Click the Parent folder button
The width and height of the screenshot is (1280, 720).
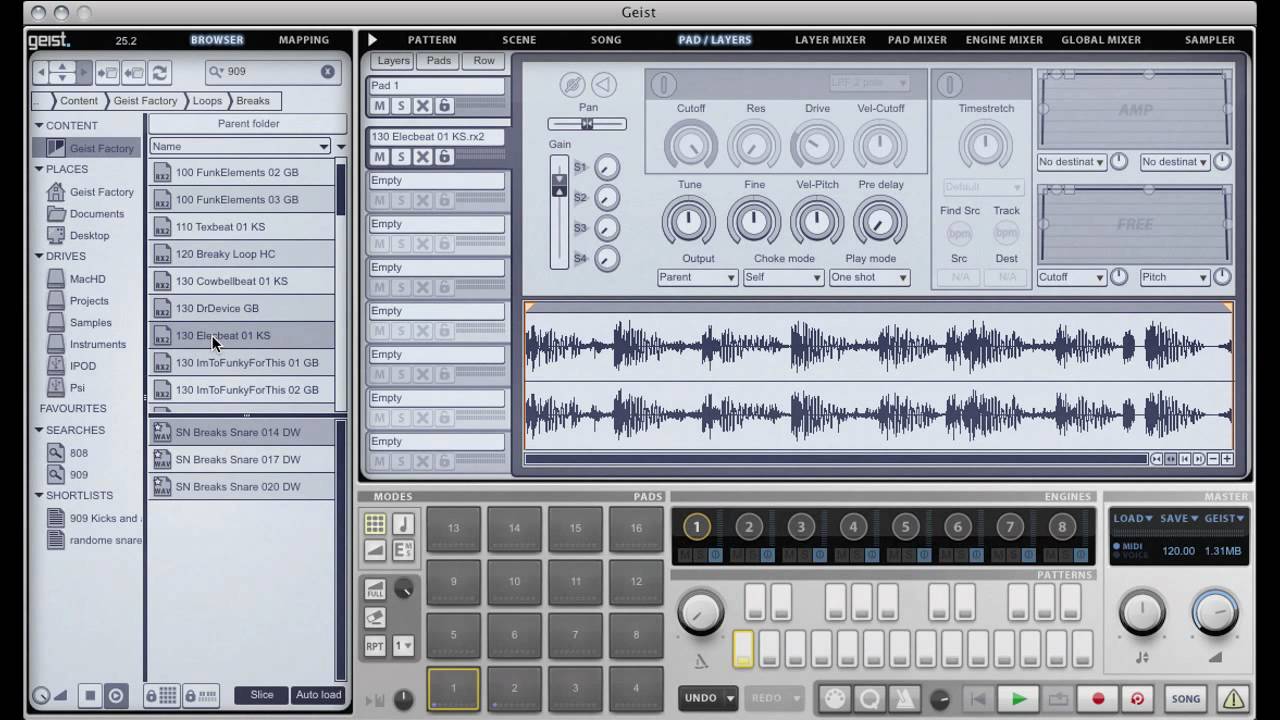coord(248,124)
